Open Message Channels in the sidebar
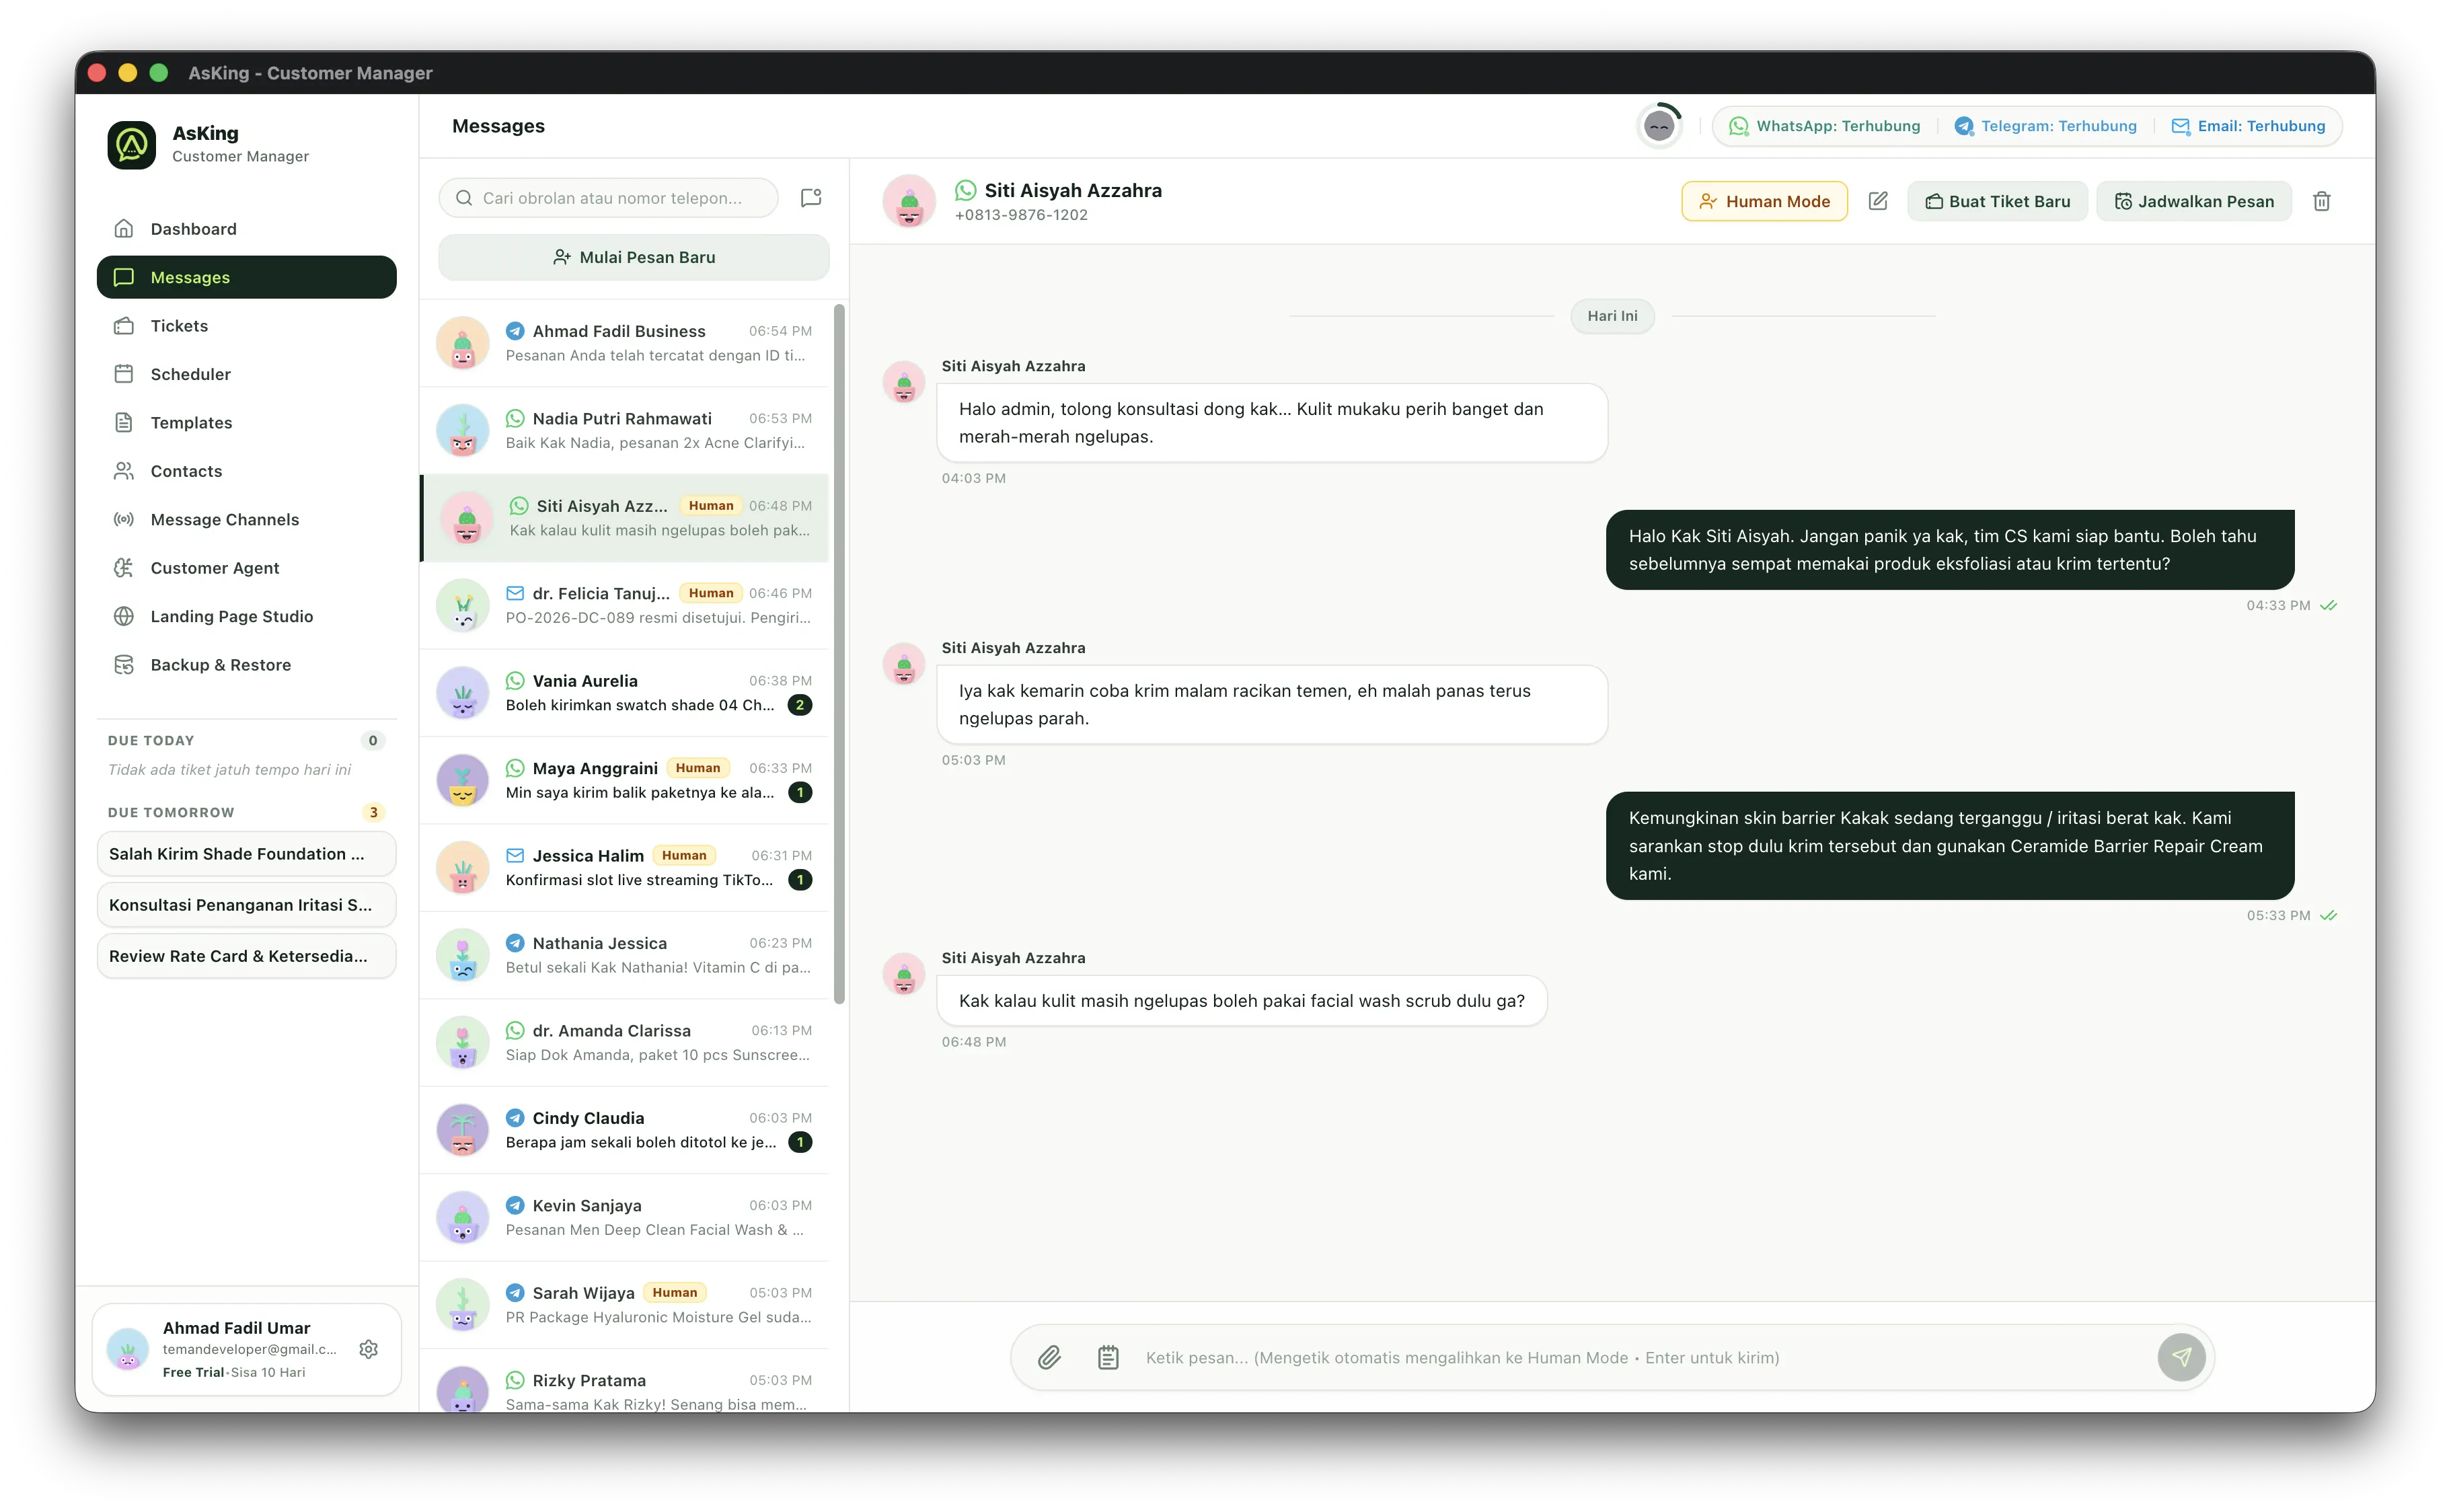 pos(246,520)
